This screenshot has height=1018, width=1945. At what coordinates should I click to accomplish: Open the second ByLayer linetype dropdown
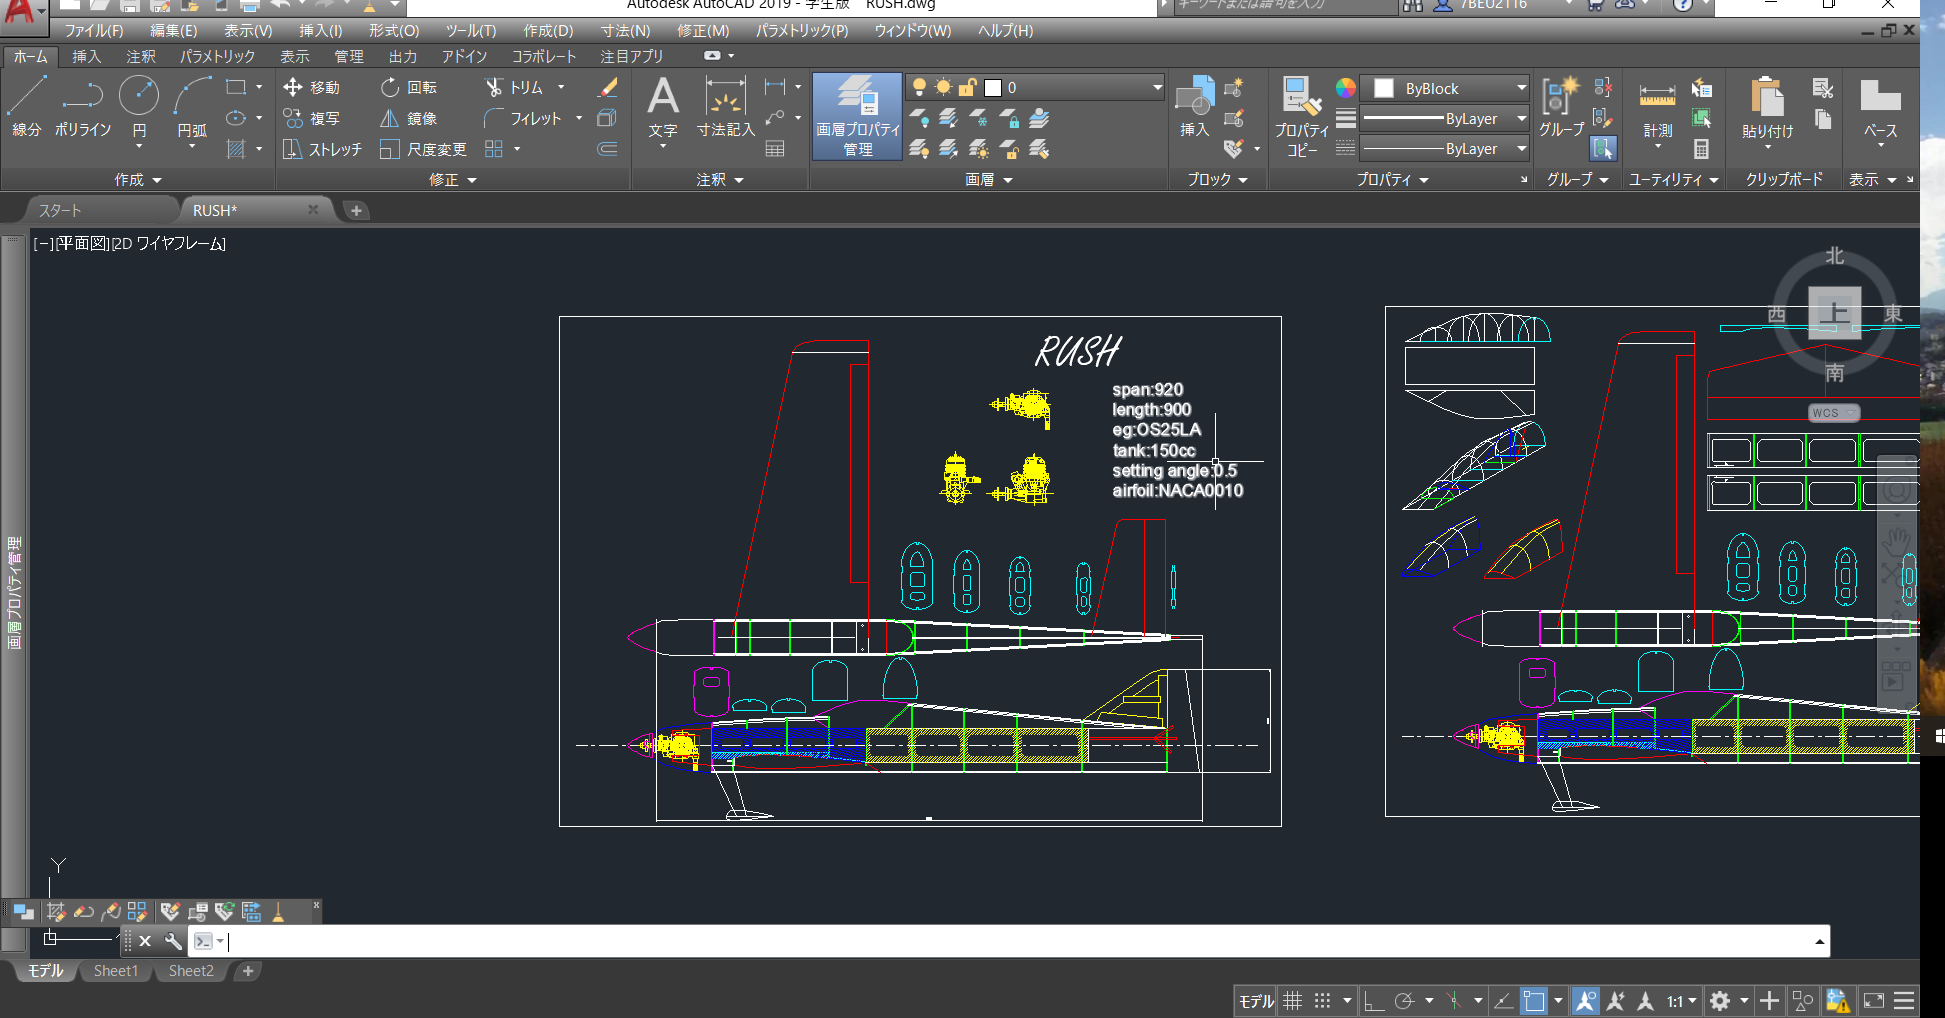tap(1521, 149)
